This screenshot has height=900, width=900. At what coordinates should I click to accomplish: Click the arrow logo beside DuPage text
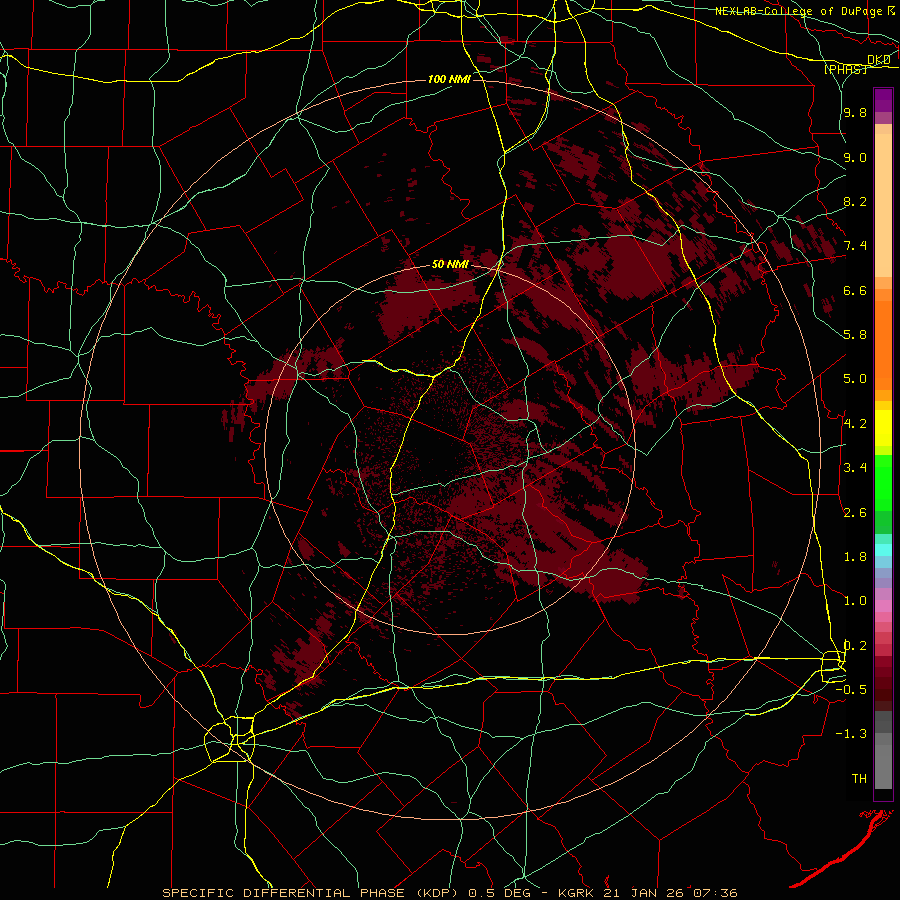point(892,11)
